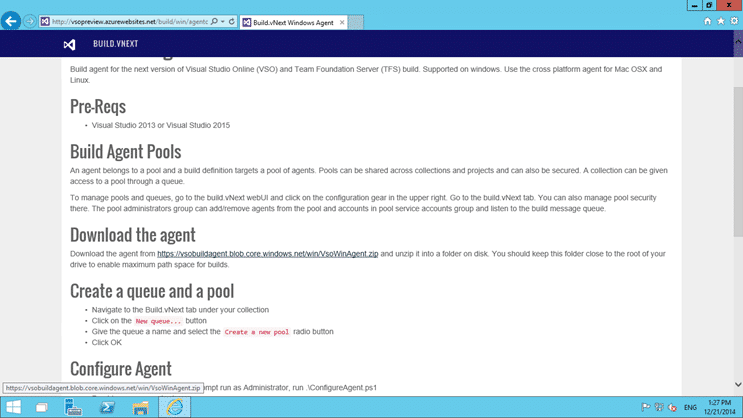Click the site favicon in address bar
The height and width of the screenshot is (418, 743).
pos(45,22)
